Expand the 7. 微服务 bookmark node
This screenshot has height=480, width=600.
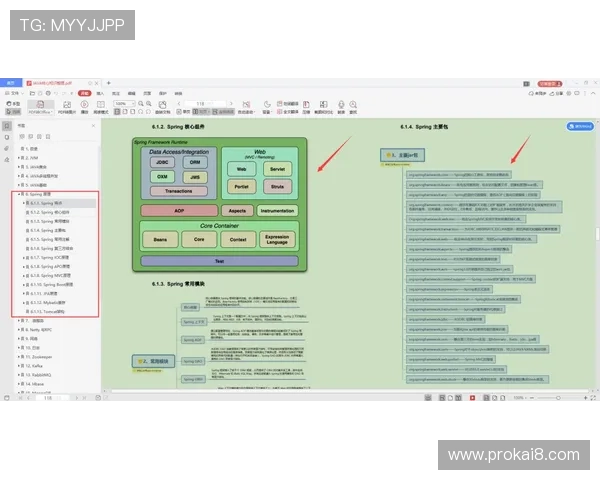(20, 320)
